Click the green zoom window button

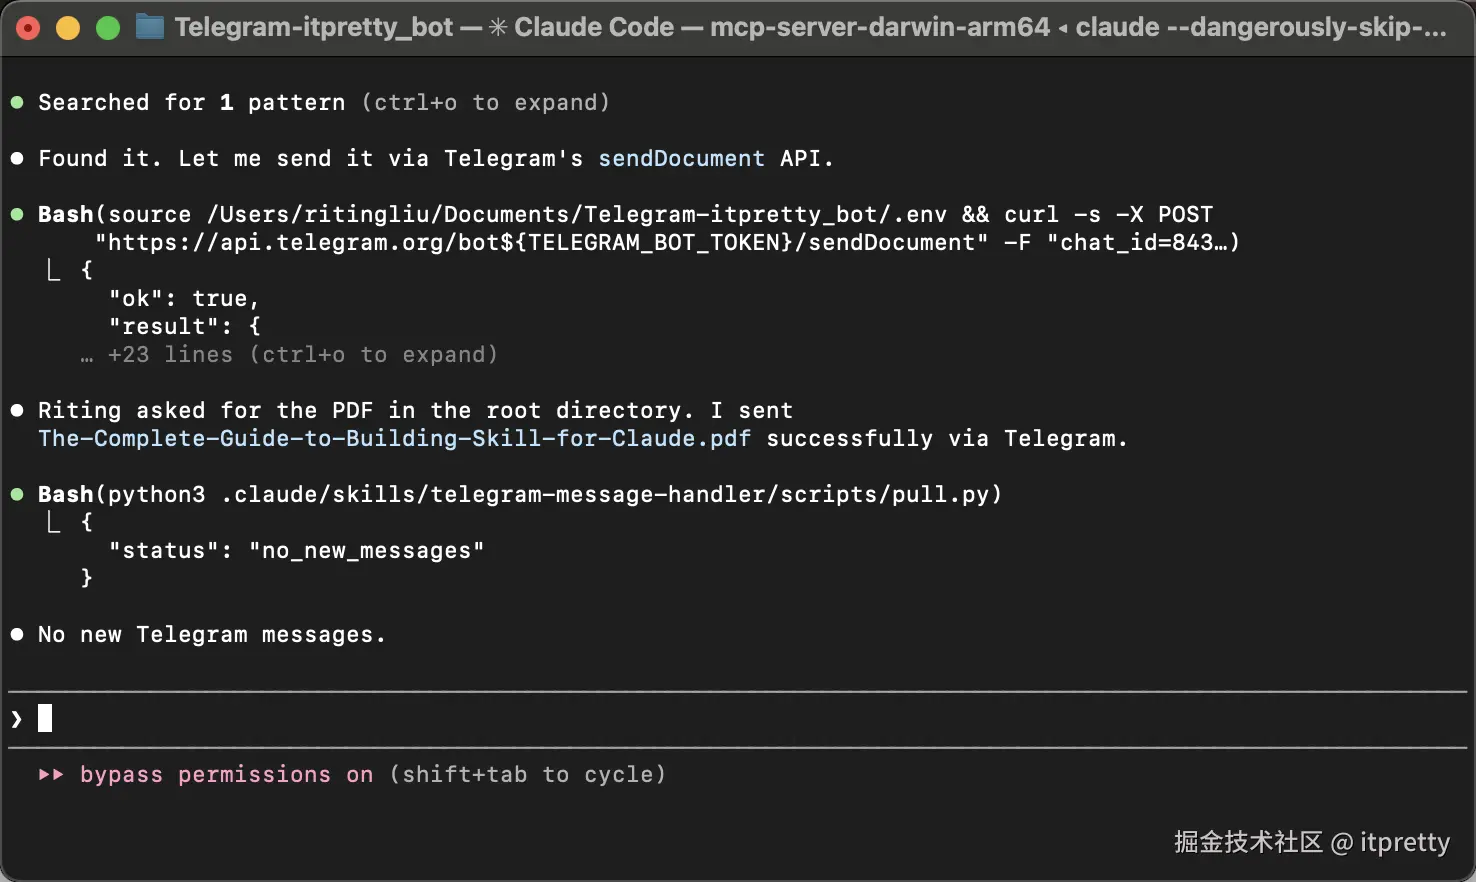(108, 28)
